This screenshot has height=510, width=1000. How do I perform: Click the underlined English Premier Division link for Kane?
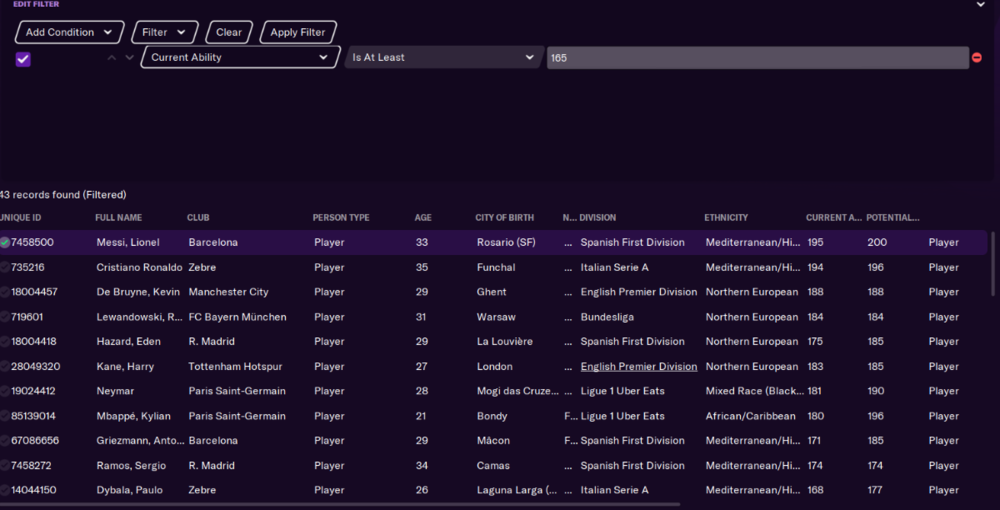click(638, 367)
